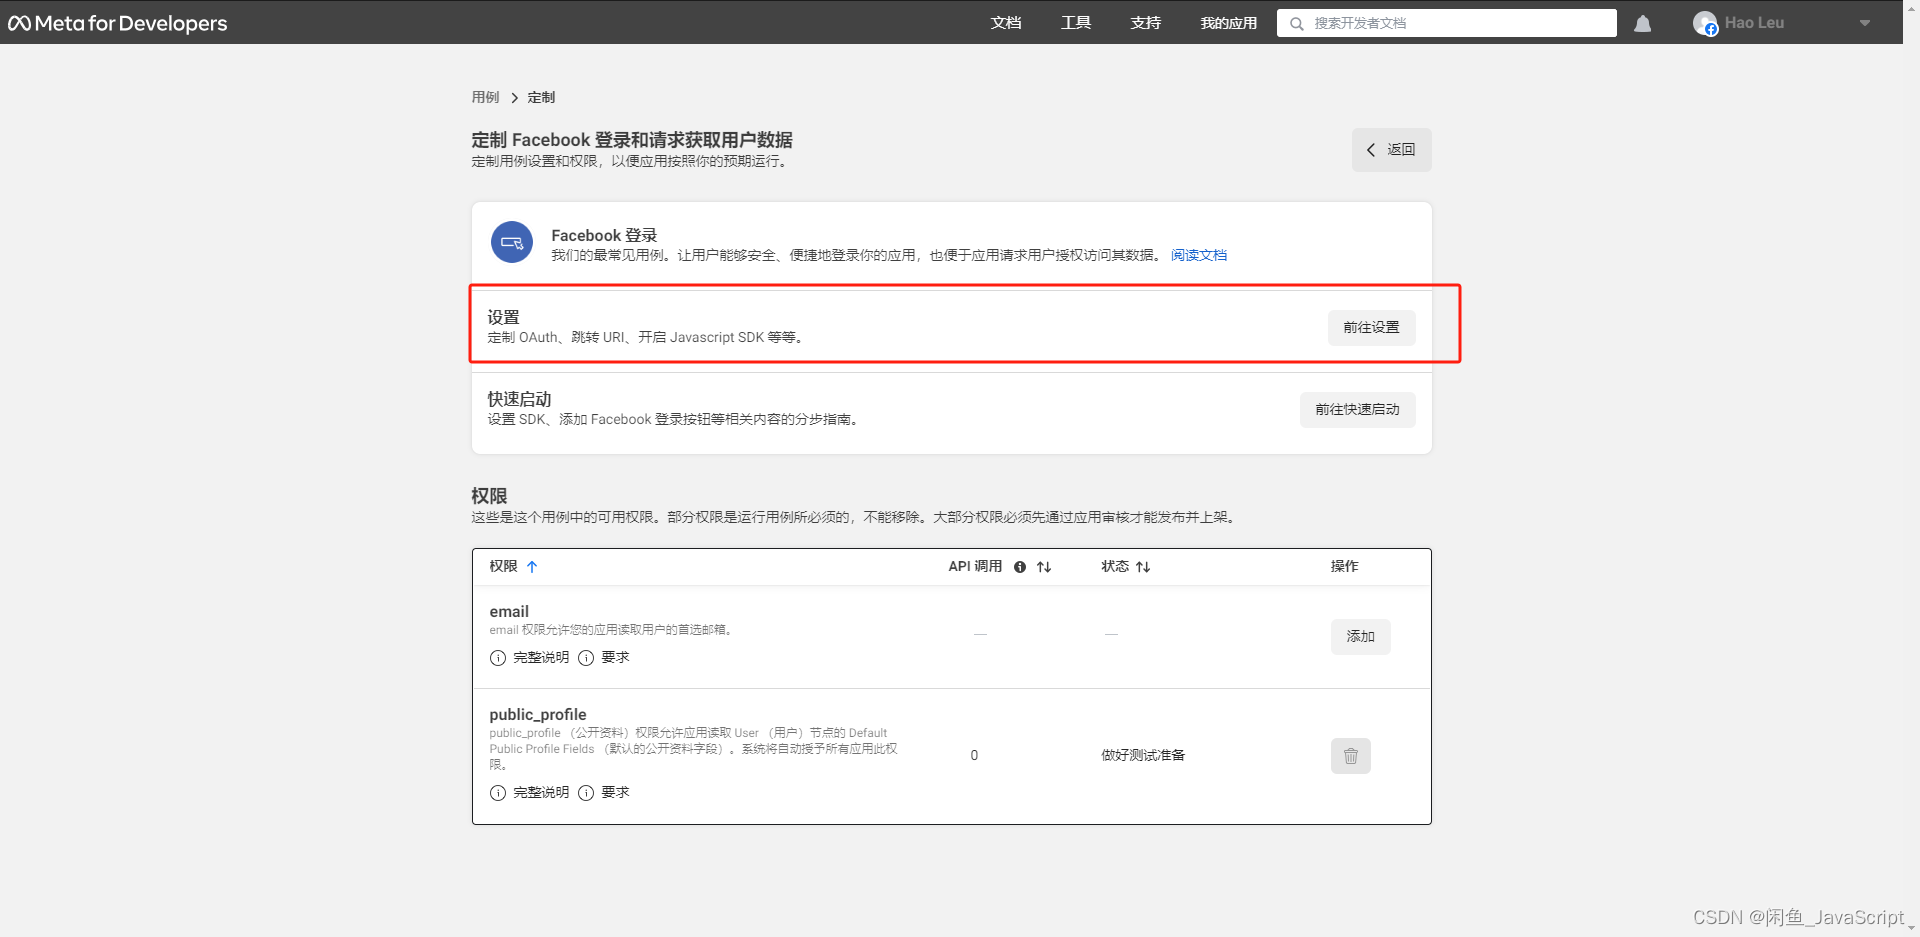Click the 返回 back button
The width and height of the screenshot is (1920, 937).
point(1391,150)
